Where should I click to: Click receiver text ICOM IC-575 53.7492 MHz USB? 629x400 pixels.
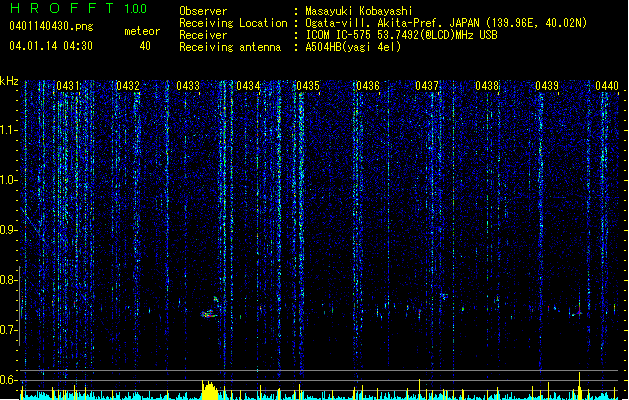[401, 35]
